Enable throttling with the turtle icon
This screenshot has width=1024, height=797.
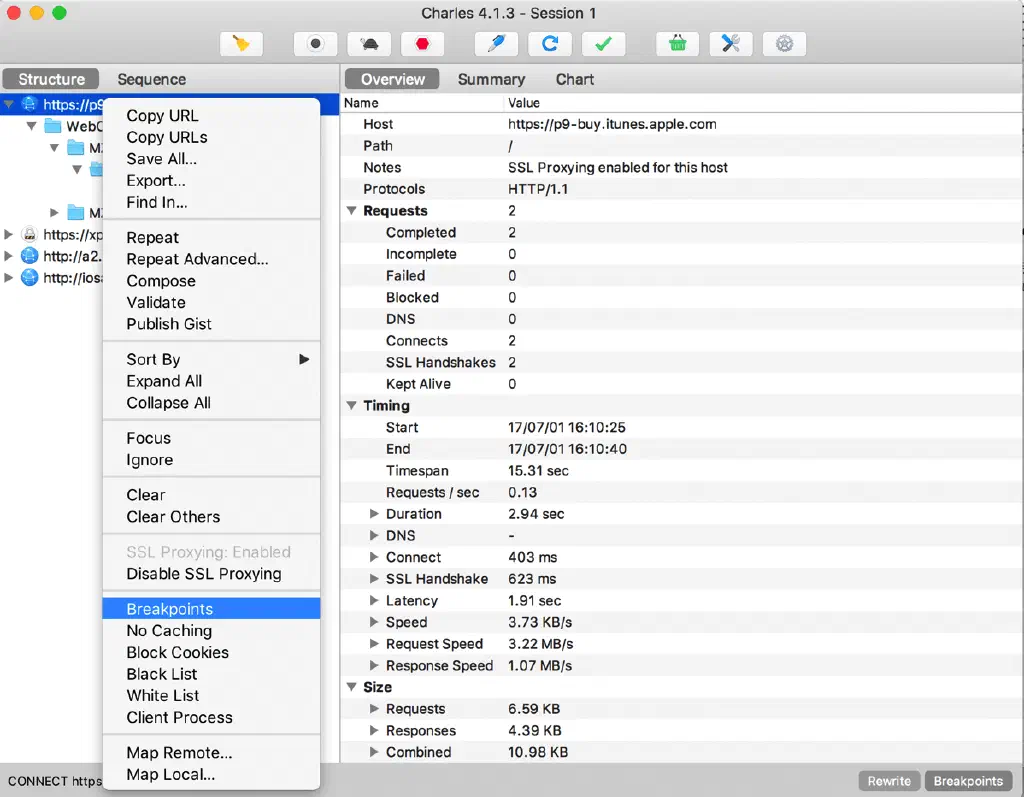(x=369, y=44)
